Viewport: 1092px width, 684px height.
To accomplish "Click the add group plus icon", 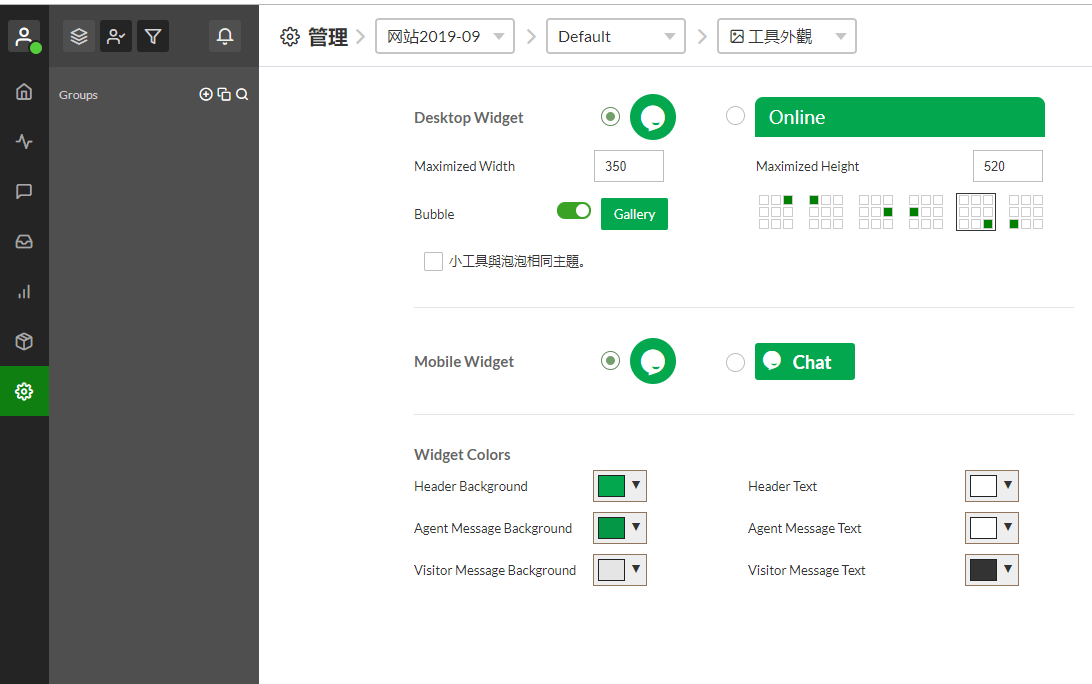I will [206, 95].
